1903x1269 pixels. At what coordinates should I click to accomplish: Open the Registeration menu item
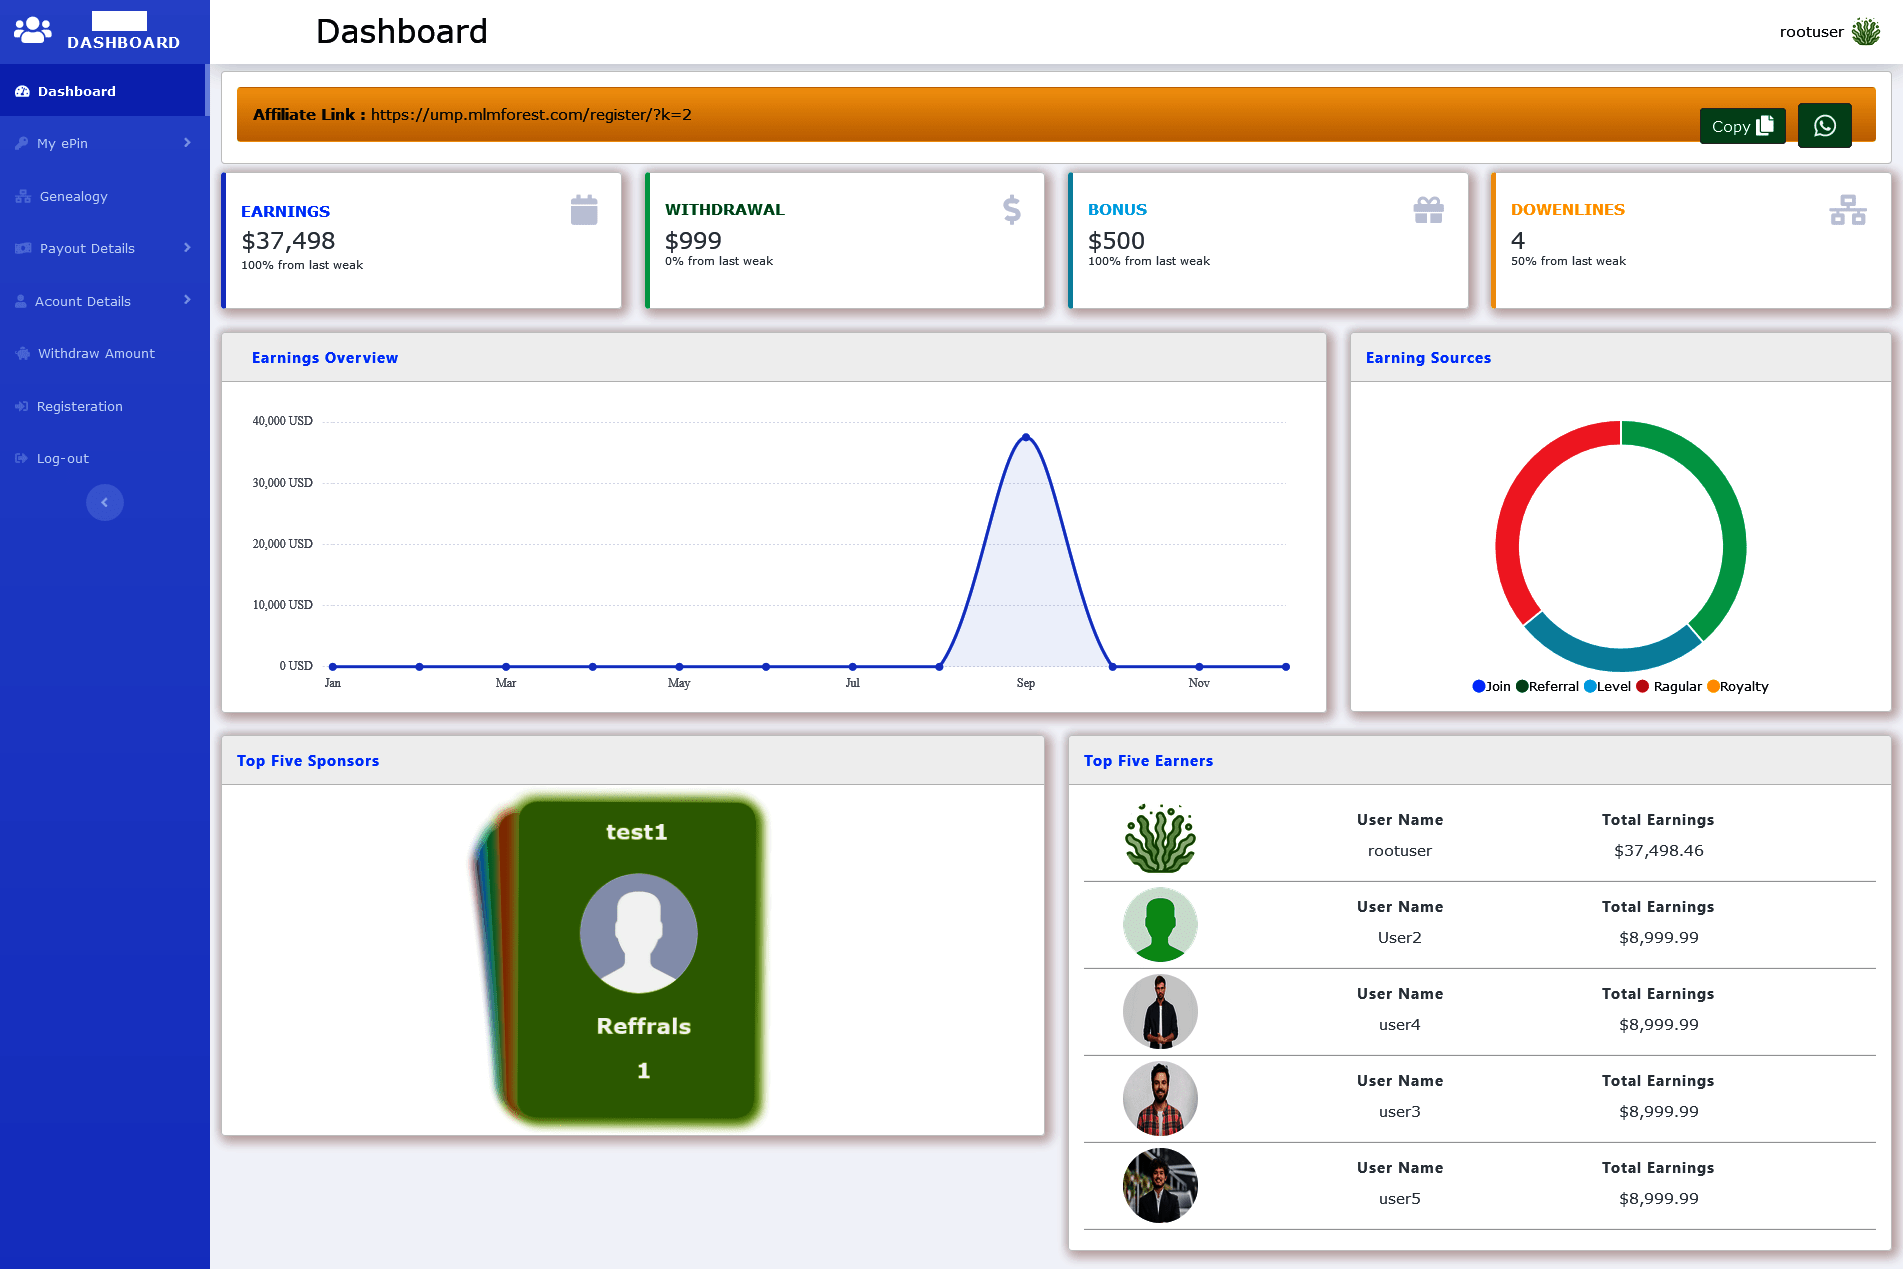click(x=103, y=406)
